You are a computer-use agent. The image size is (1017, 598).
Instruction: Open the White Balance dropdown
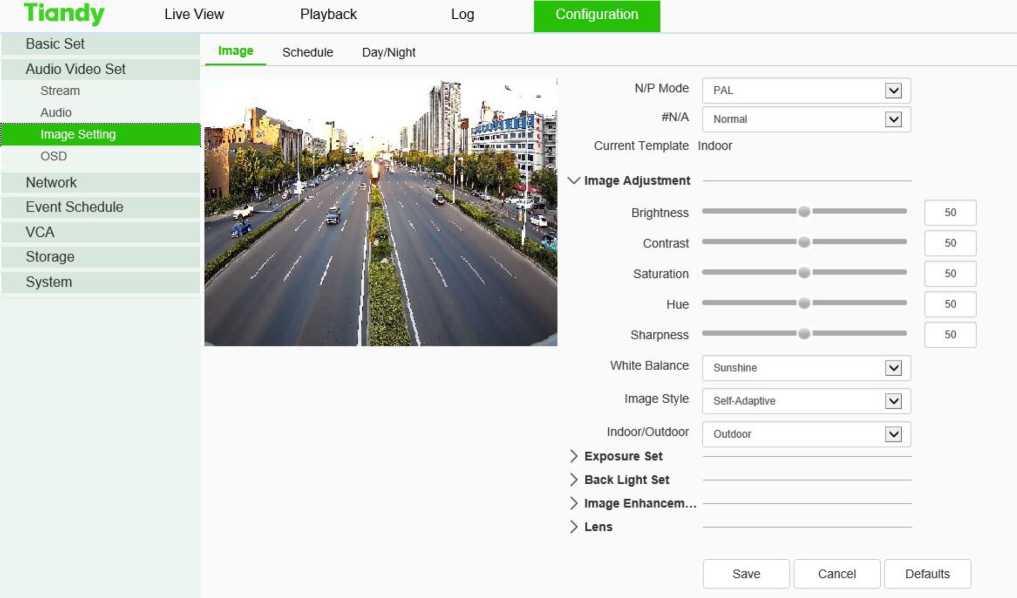[x=805, y=368]
